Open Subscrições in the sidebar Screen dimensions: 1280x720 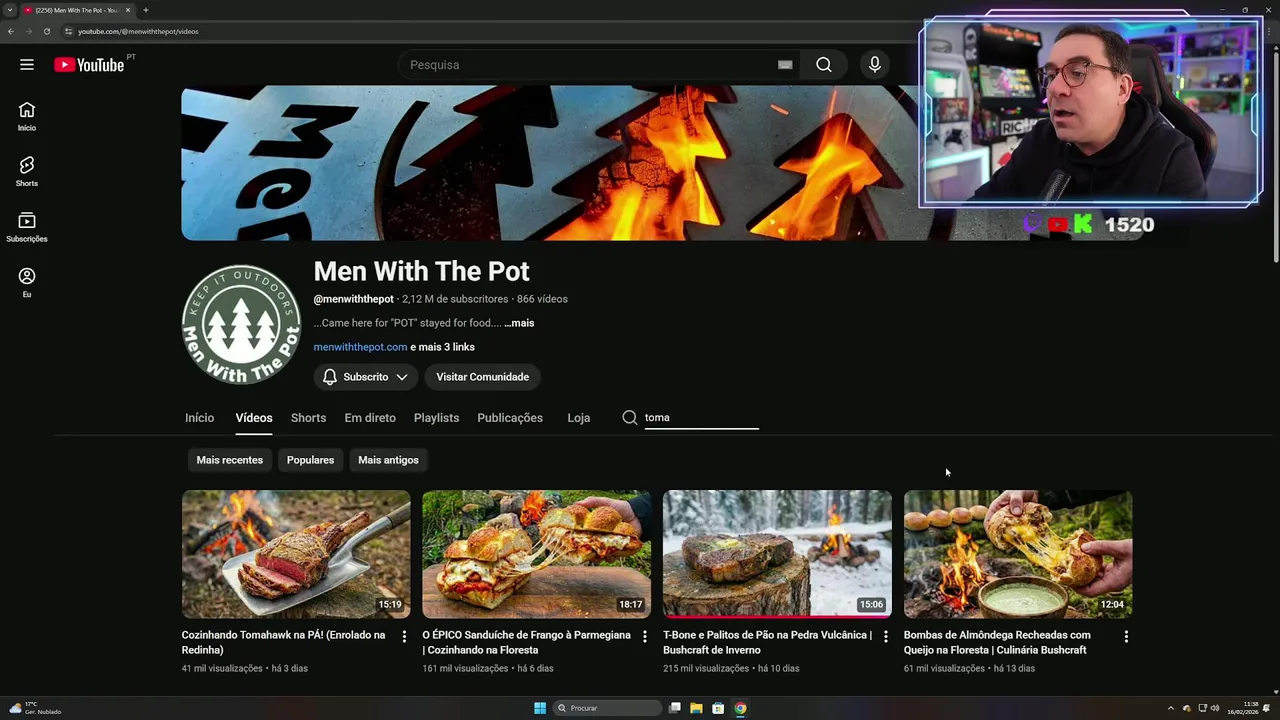[27, 227]
